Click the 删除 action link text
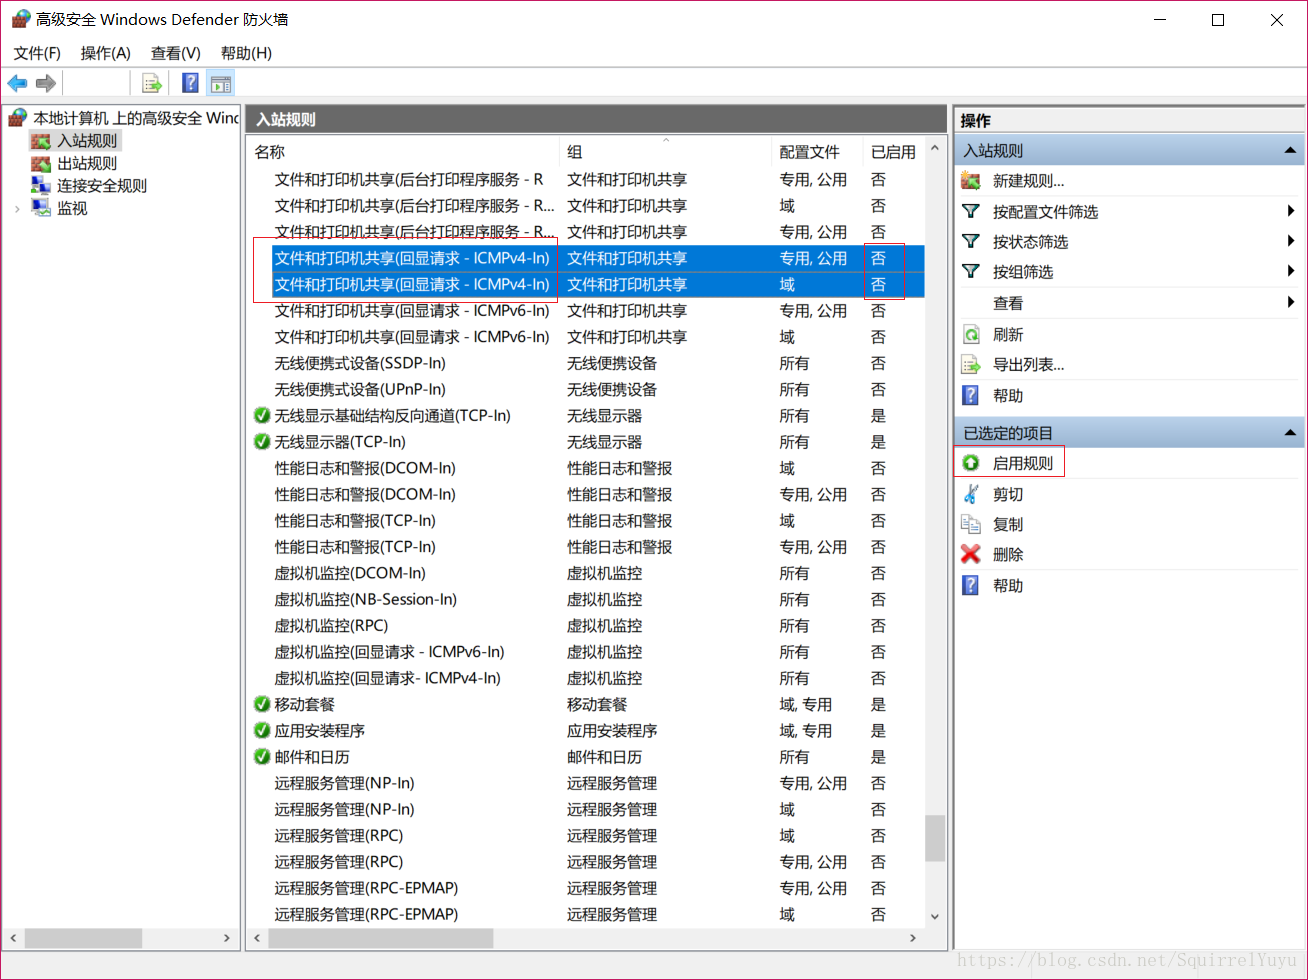1308x980 pixels. point(1008,554)
